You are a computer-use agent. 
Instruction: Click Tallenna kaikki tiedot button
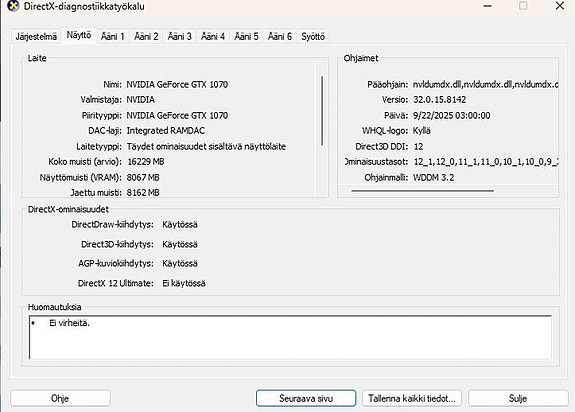pos(412,398)
